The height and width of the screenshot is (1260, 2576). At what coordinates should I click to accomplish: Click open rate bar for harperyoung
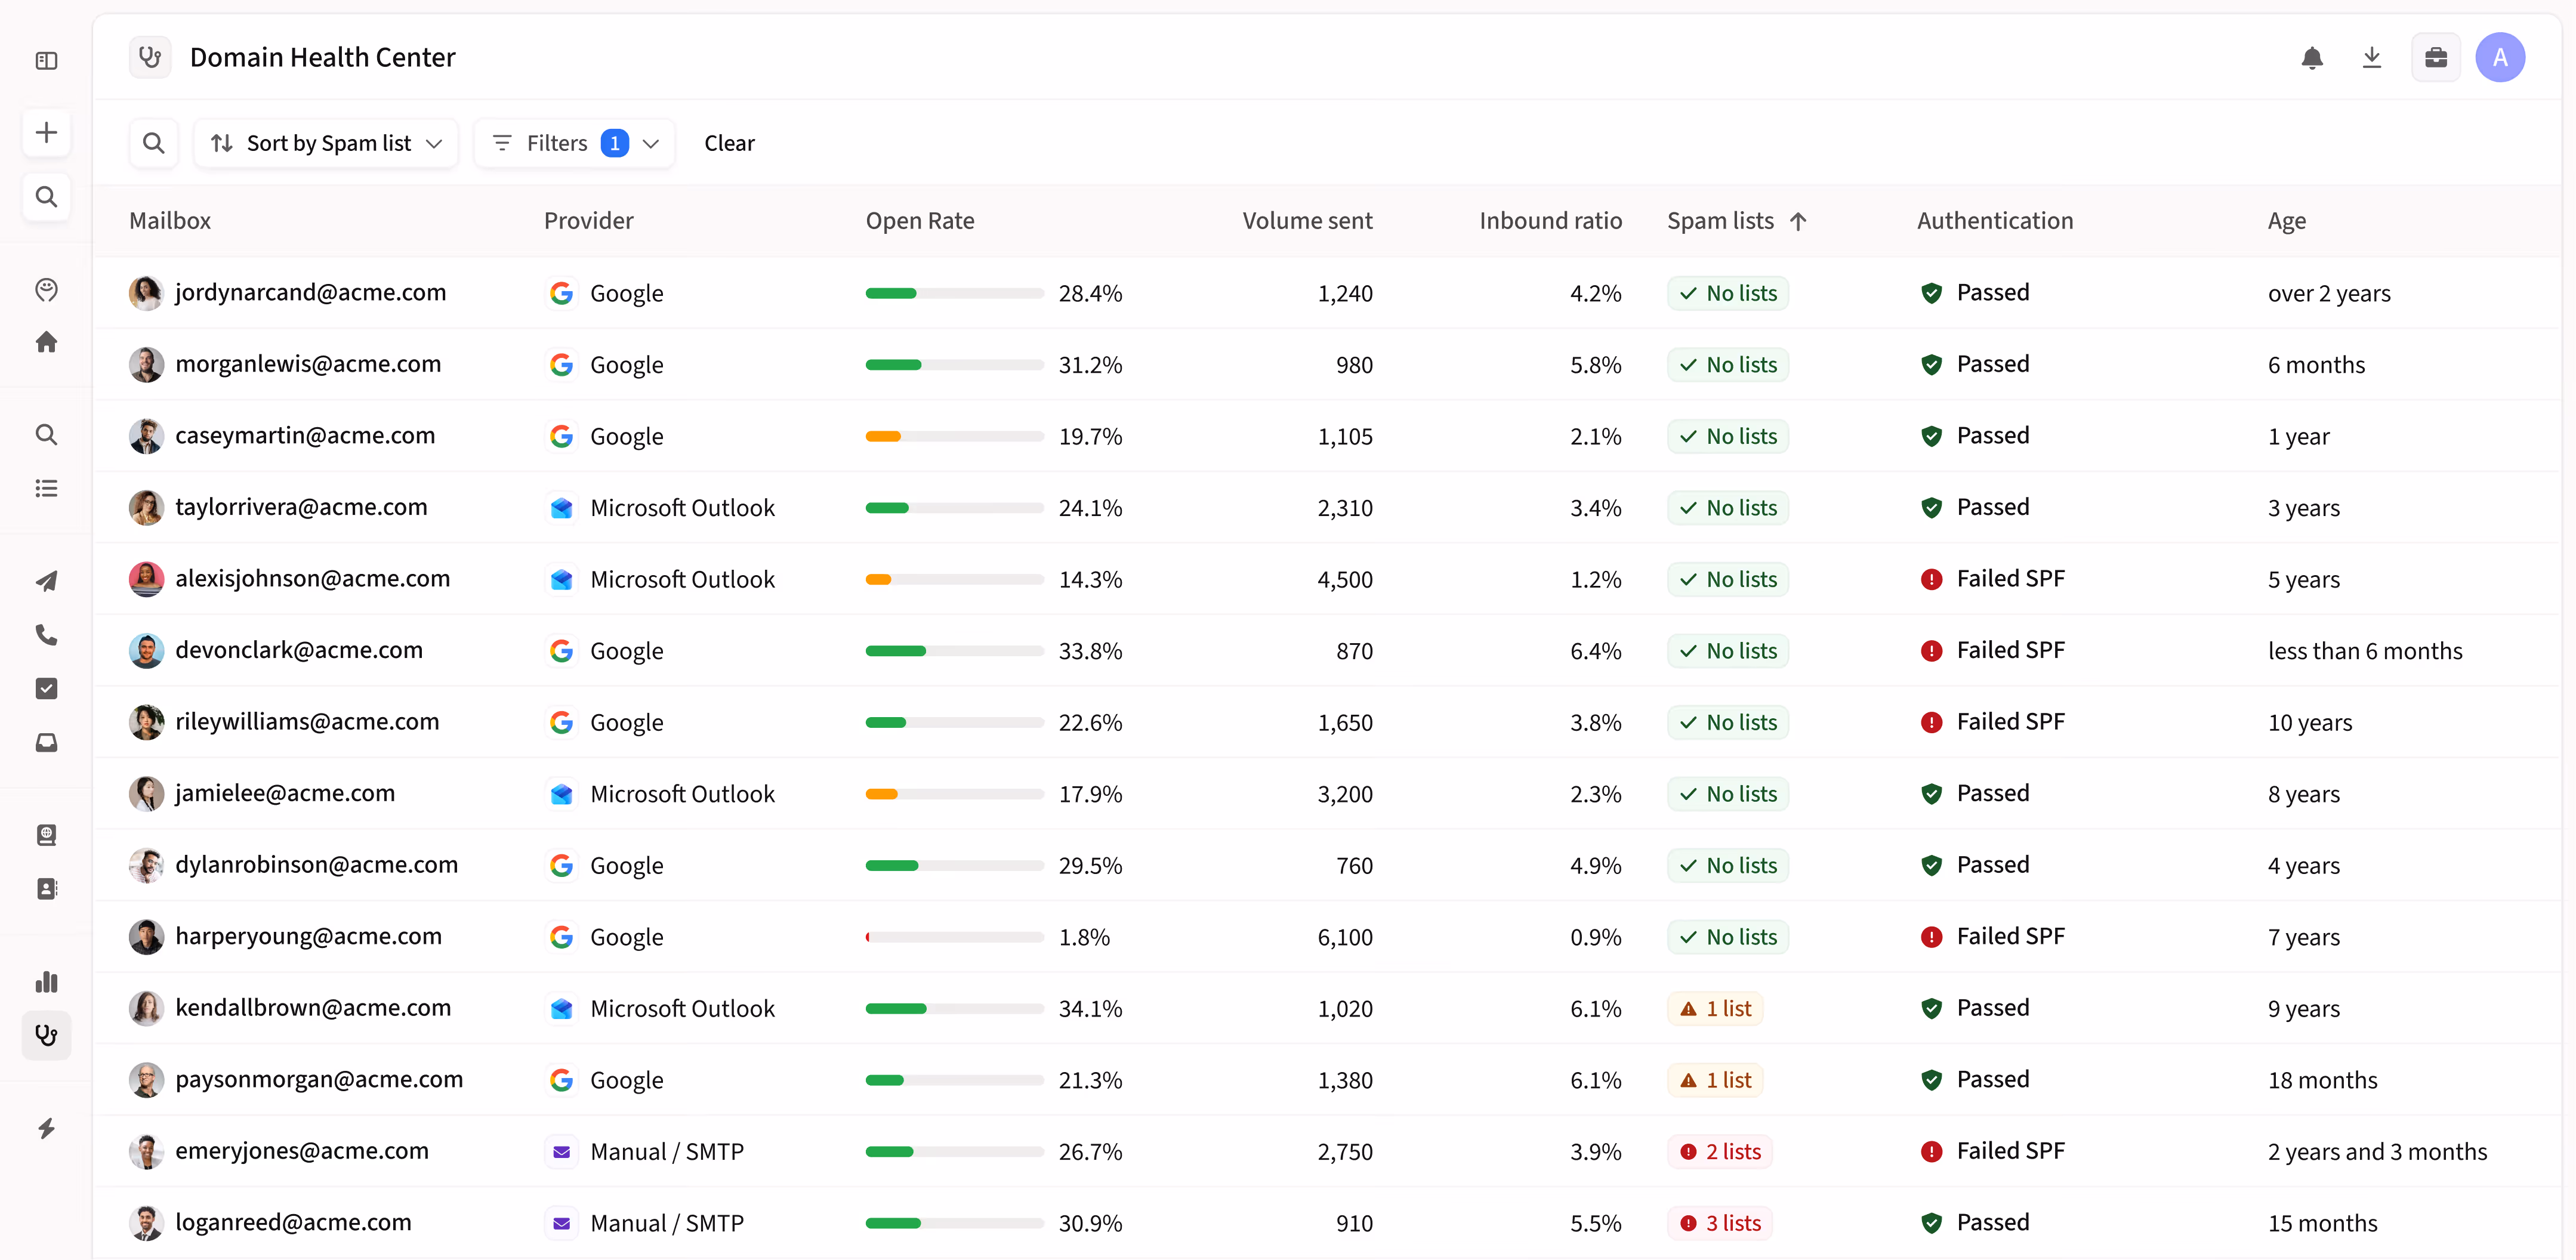[x=954, y=937]
